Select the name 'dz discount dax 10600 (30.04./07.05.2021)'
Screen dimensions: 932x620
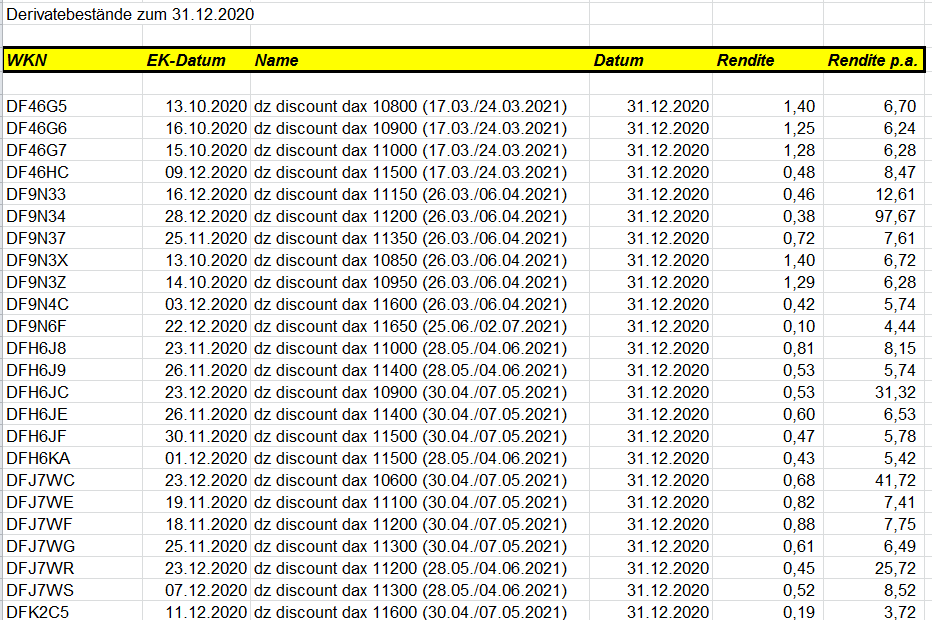point(410,480)
